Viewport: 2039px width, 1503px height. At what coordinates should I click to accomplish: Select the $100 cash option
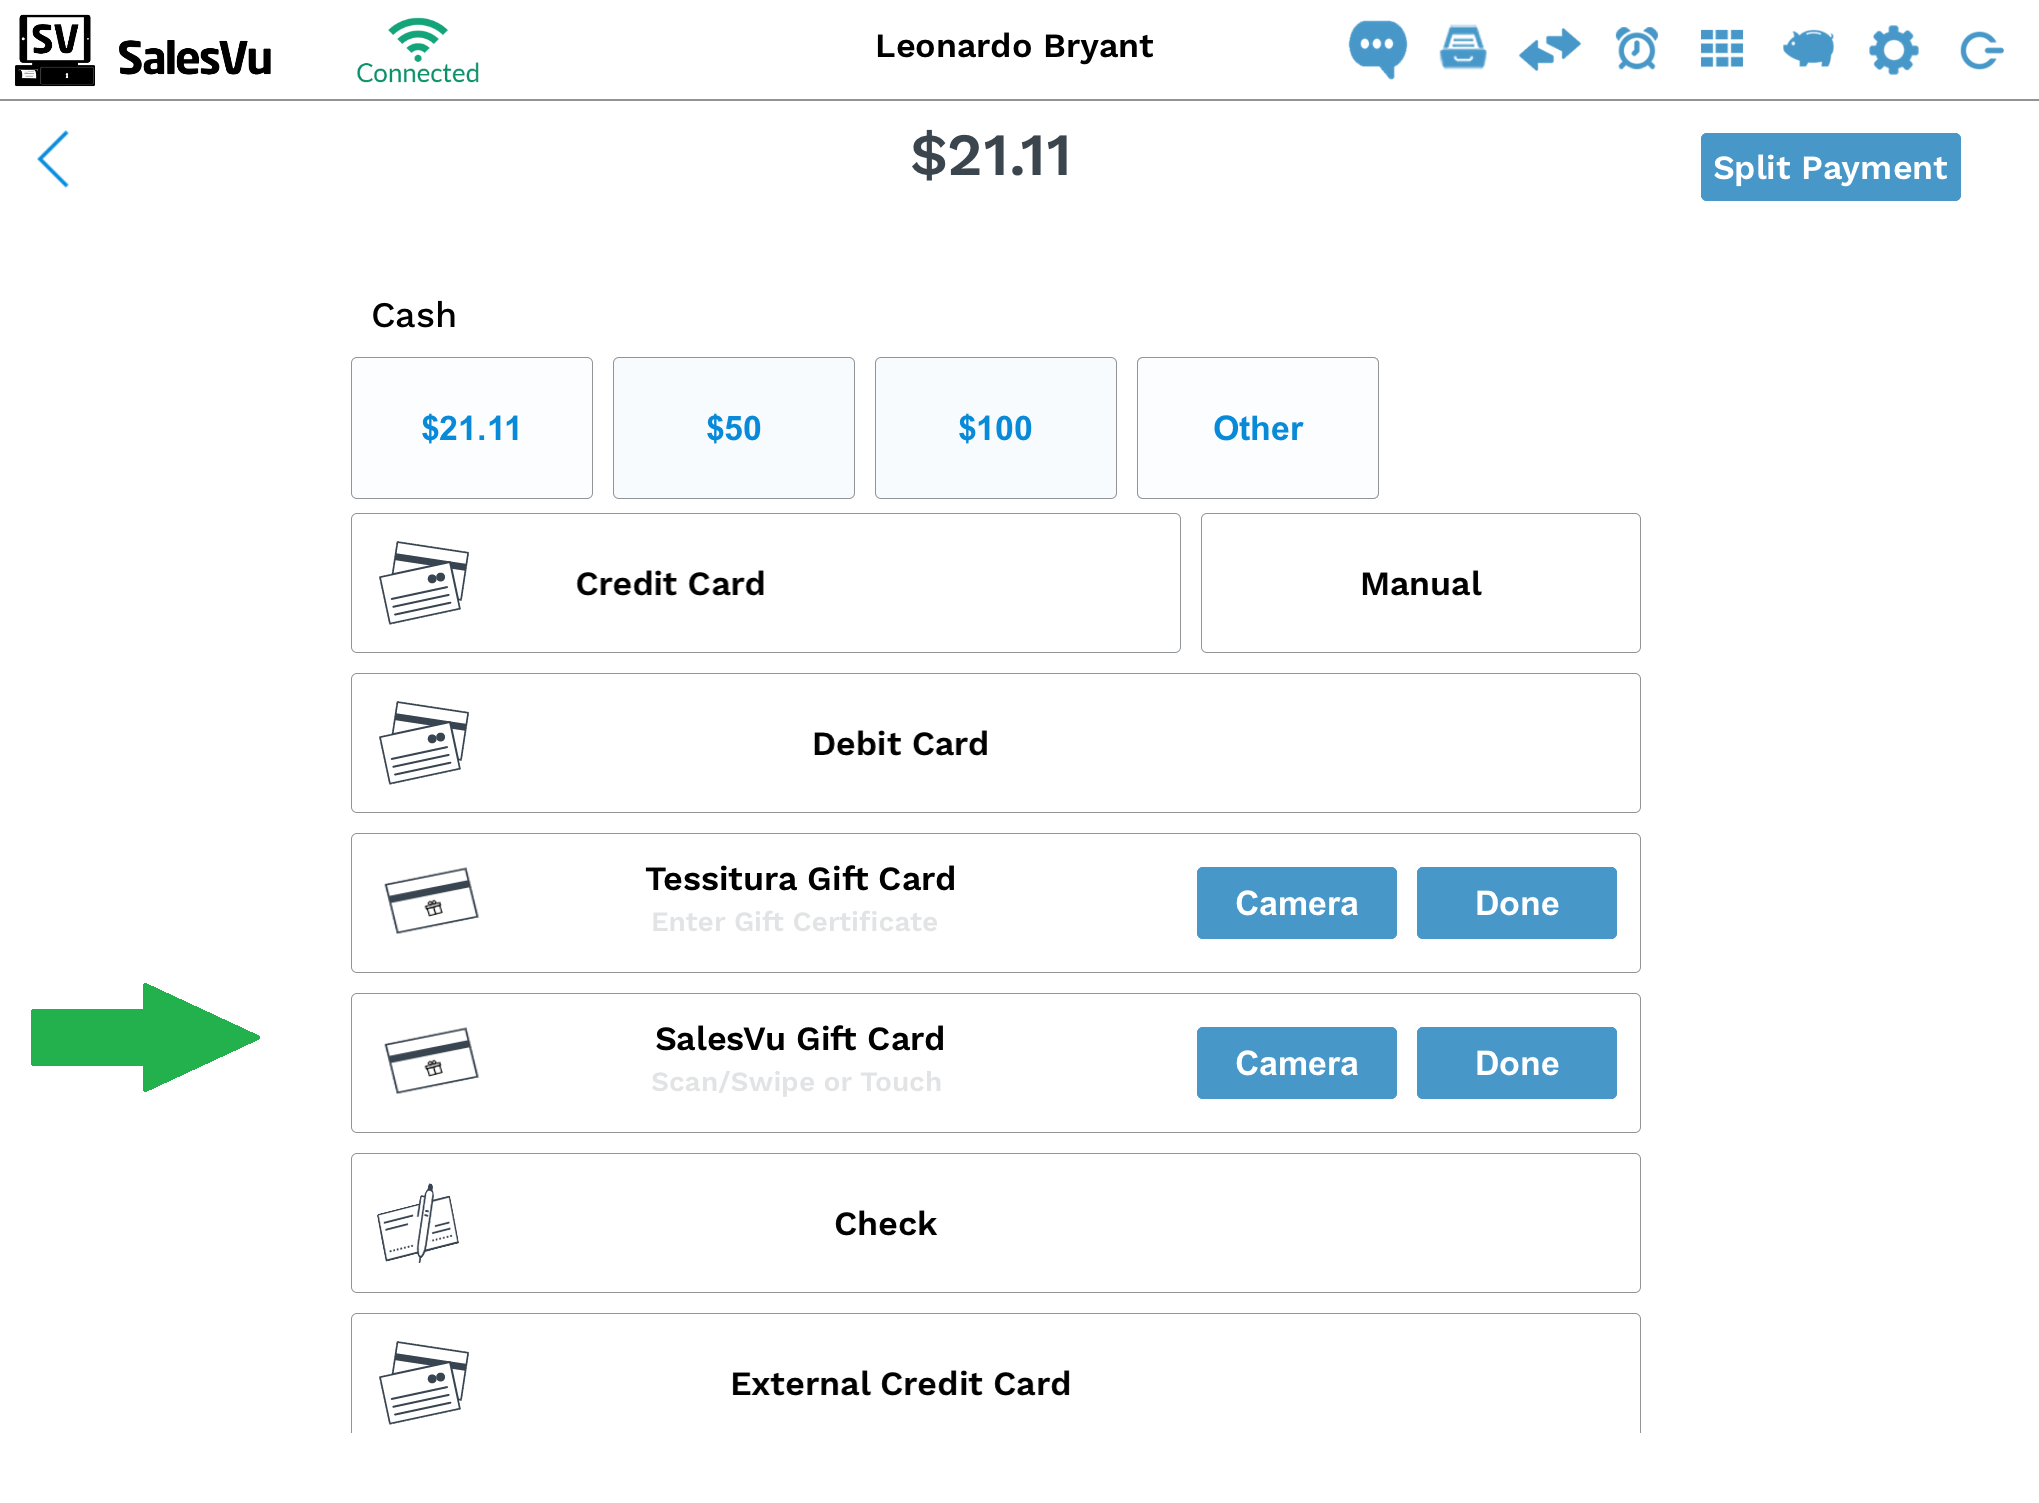(996, 428)
